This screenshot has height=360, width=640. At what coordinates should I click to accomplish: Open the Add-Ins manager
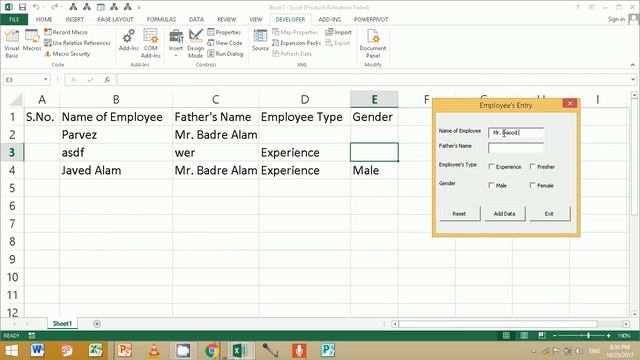click(x=129, y=40)
